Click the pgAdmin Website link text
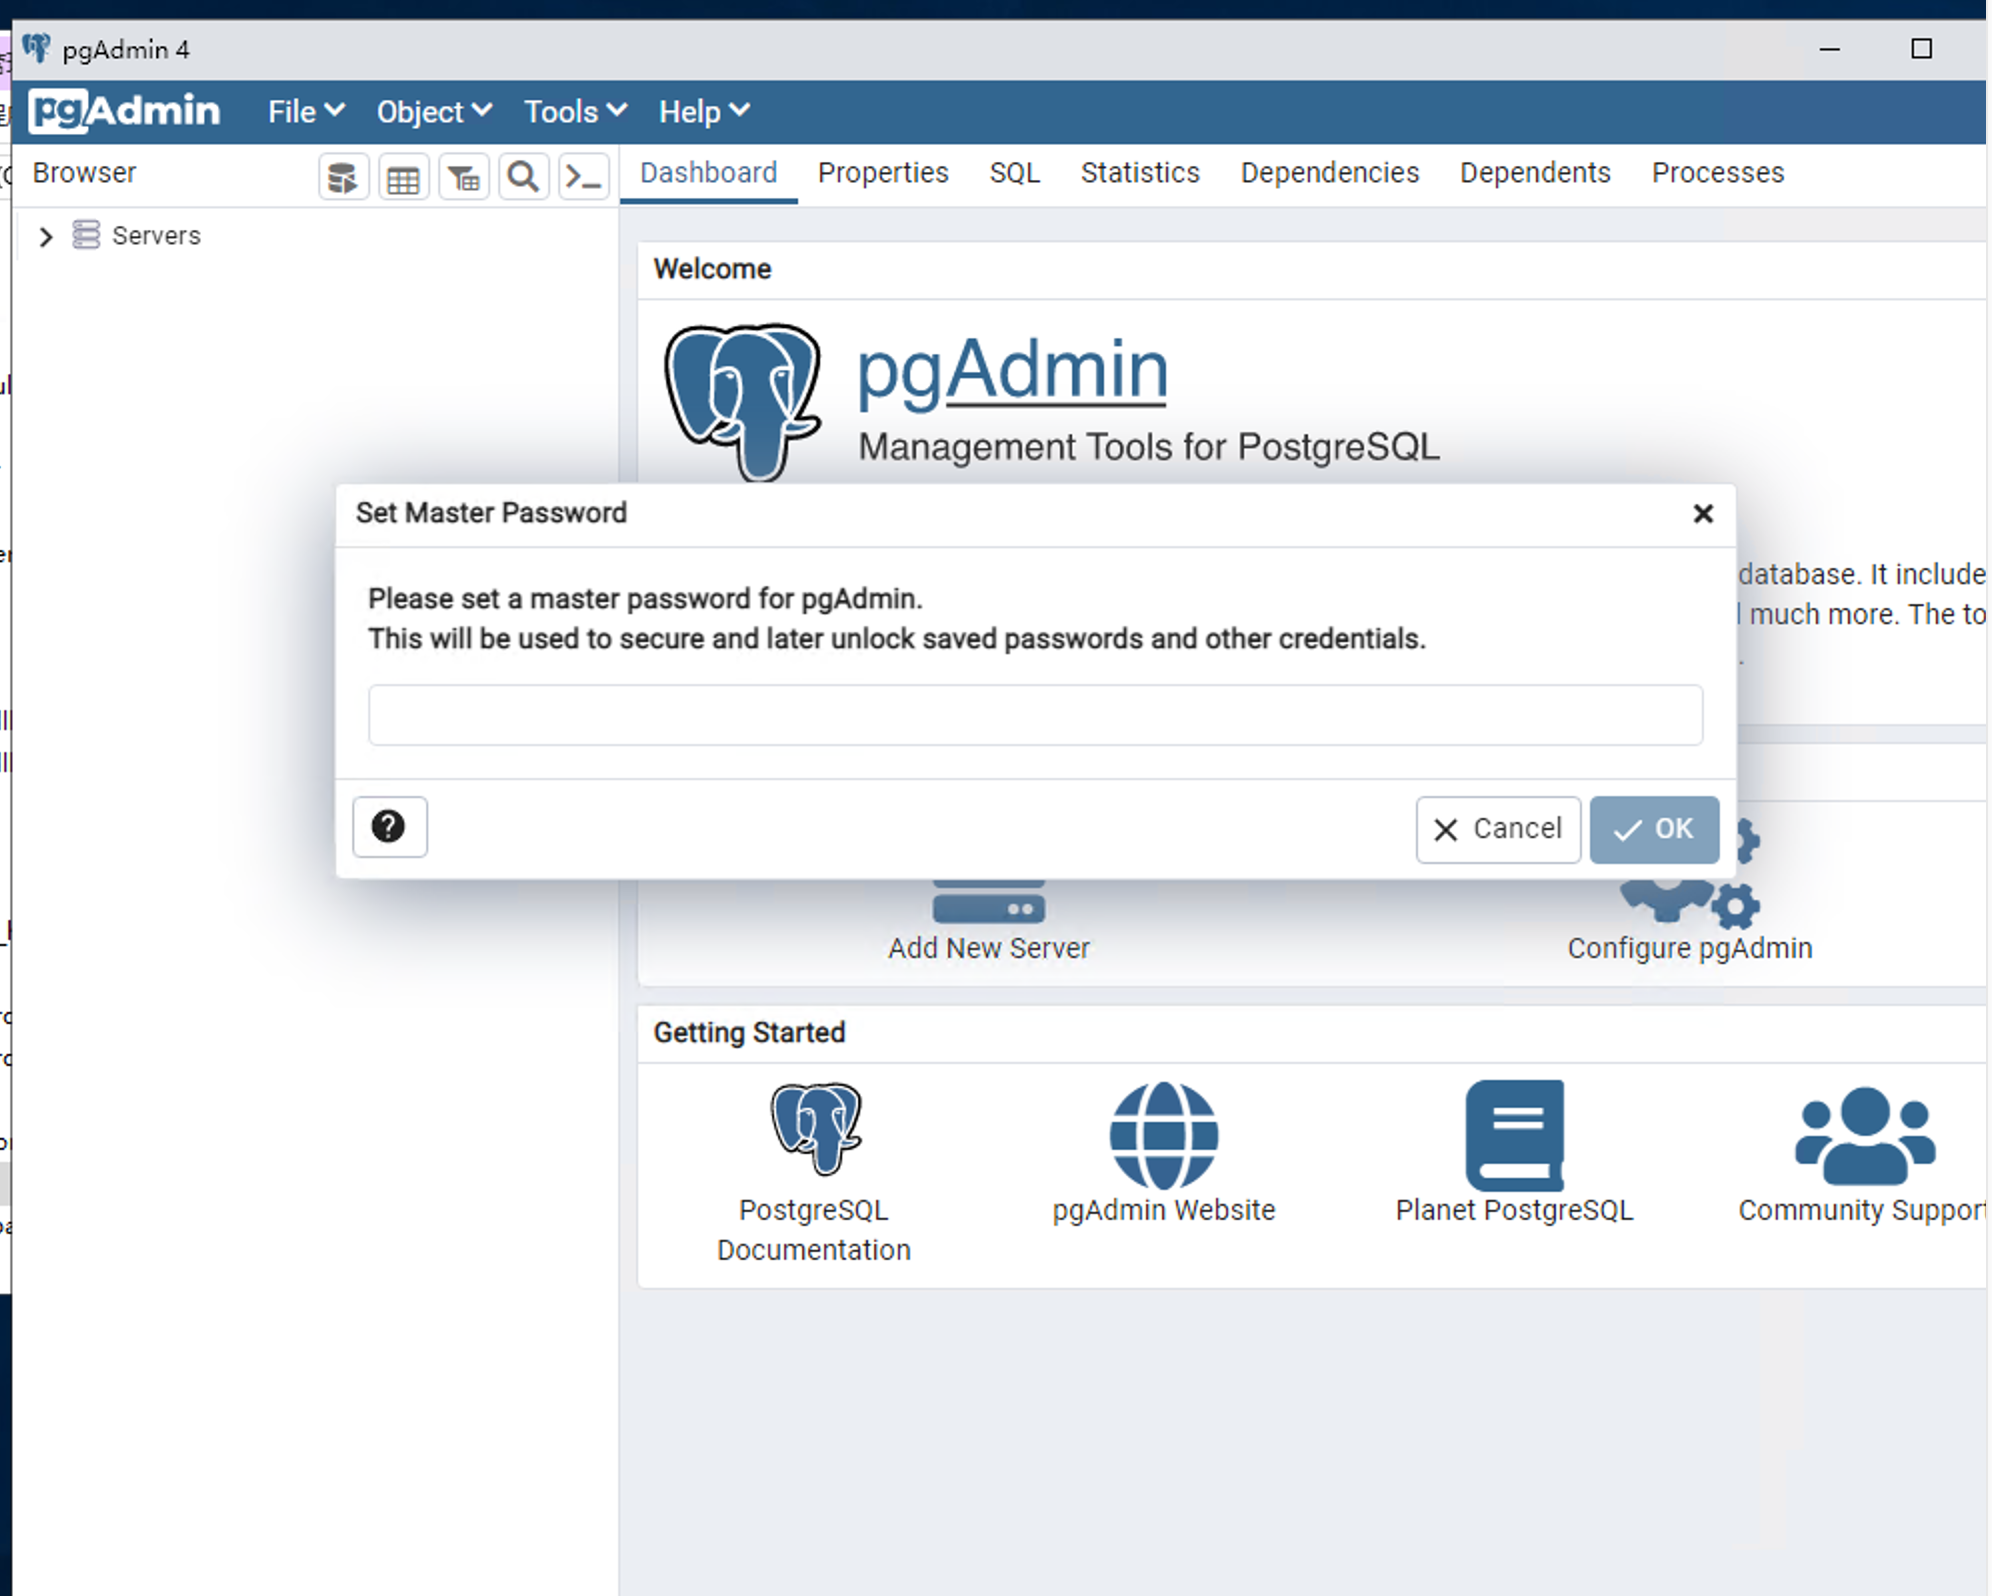1992x1596 pixels. [1163, 1210]
